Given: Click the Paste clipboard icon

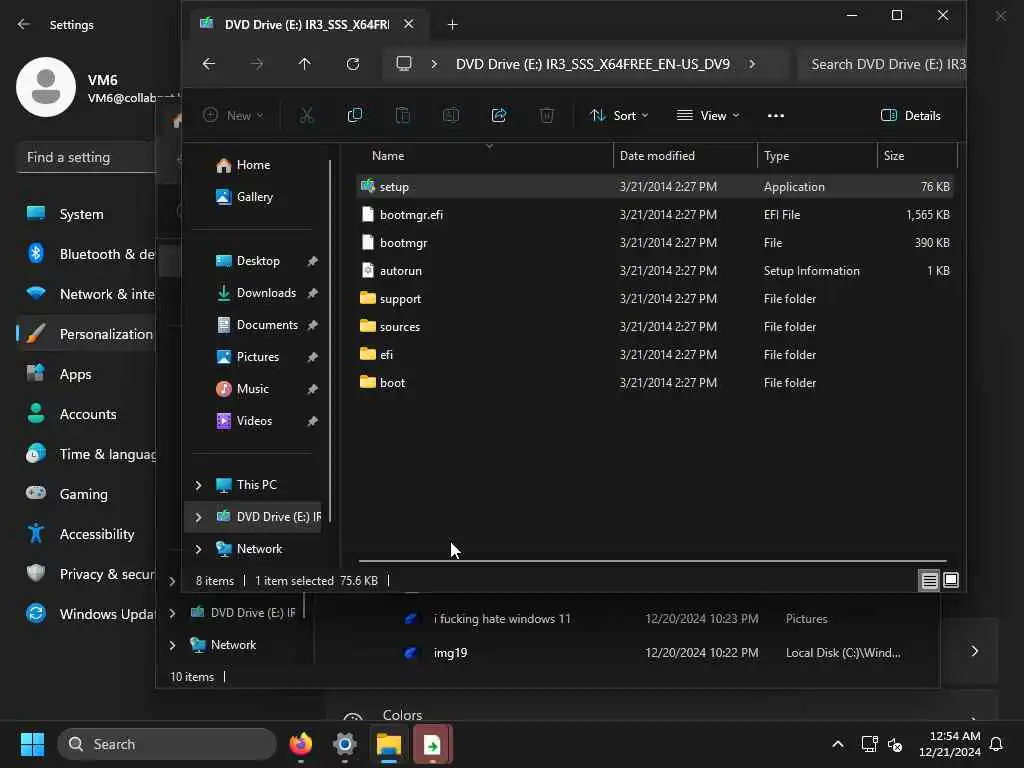Looking at the screenshot, I should coord(403,116).
